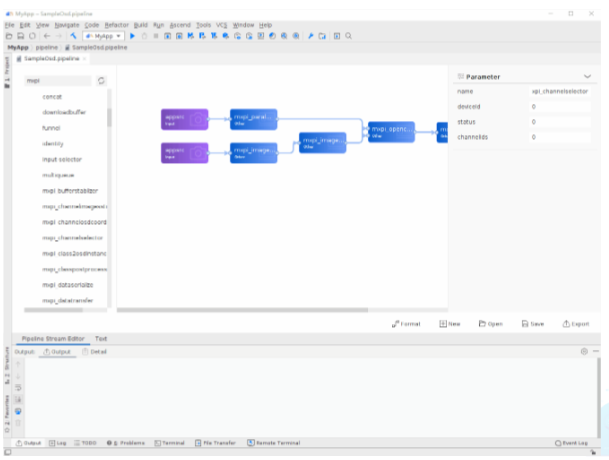Navigate forward with the right arrow icon

(x=59, y=36)
